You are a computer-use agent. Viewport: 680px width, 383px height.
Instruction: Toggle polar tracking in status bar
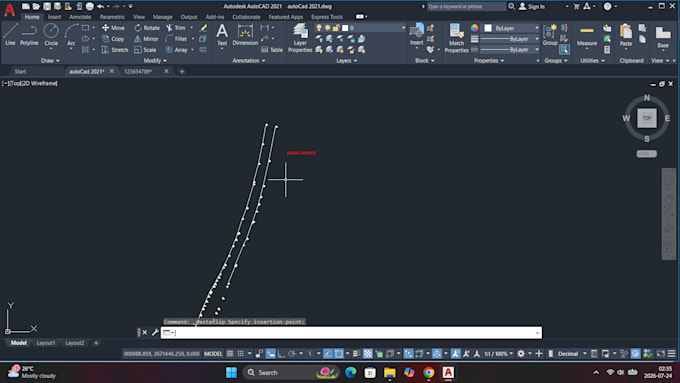[291, 354]
